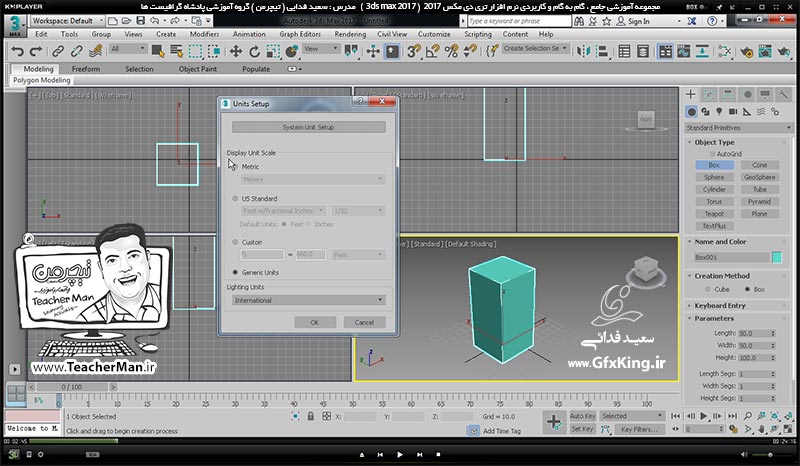
Task: Toggle the Angle Snap icon
Action: (433, 51)
